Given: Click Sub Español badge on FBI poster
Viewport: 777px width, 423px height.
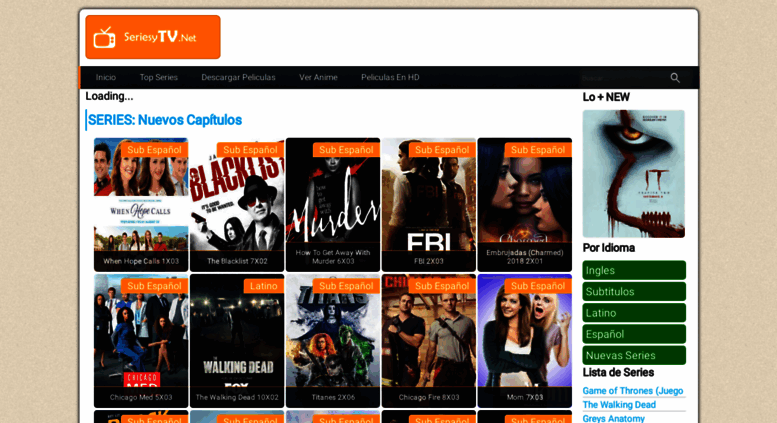Looking at the screenshot, I should [442, 150].
